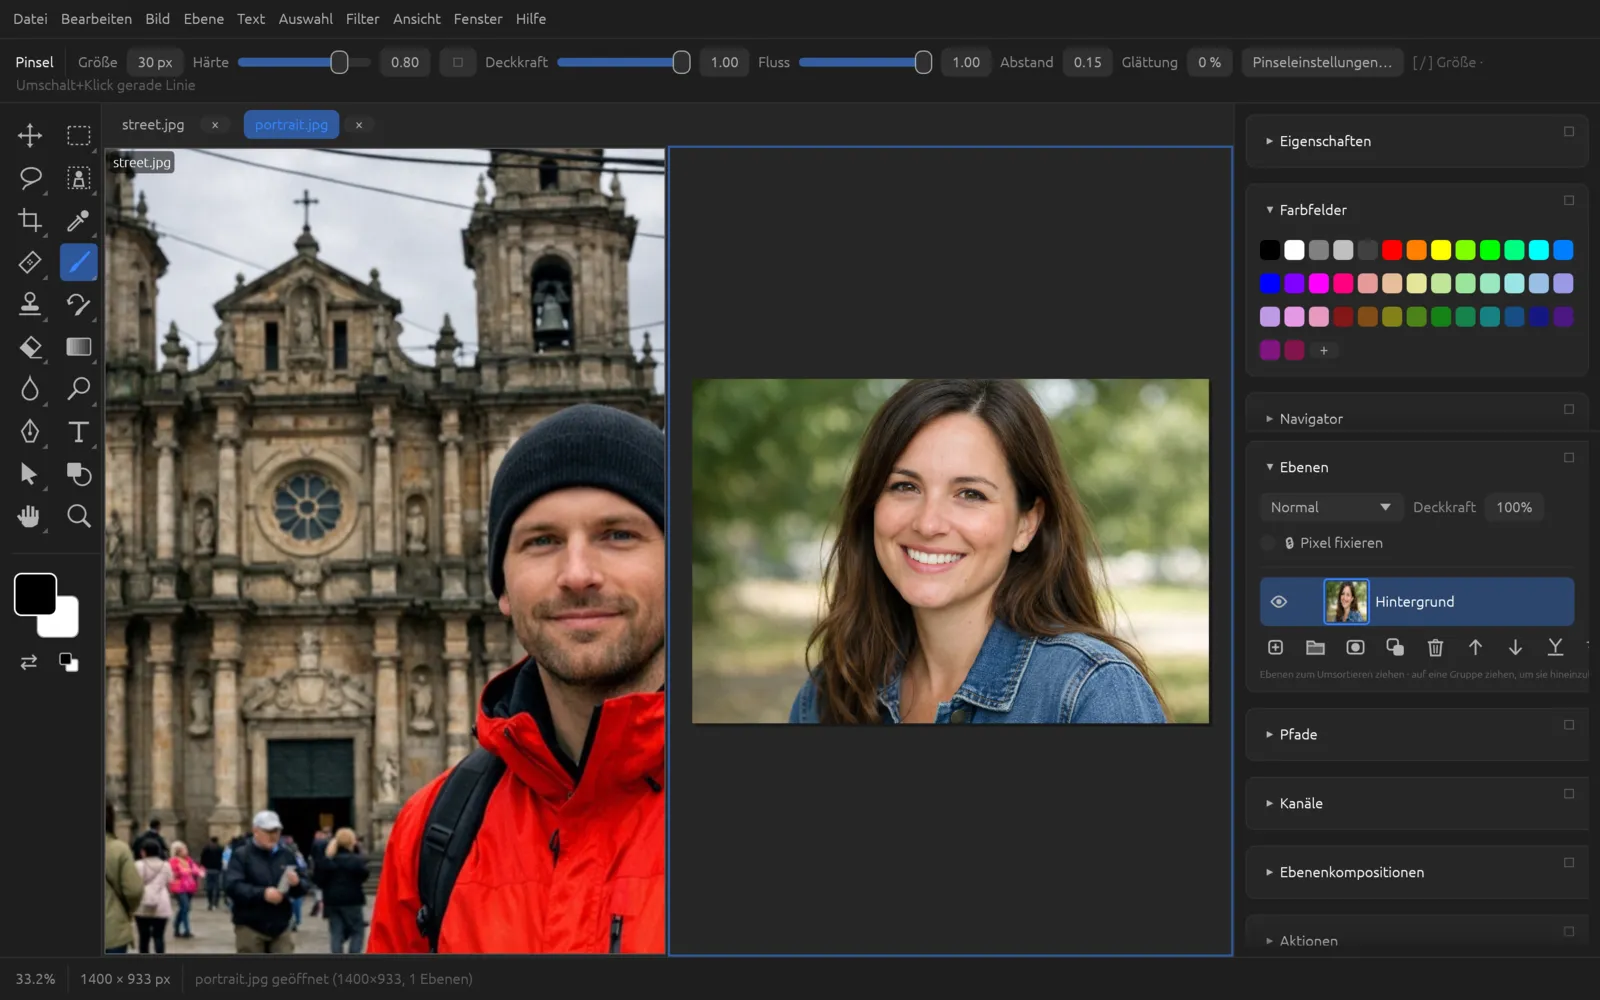Choose the Lasso tool

click(x=30, y=178)
